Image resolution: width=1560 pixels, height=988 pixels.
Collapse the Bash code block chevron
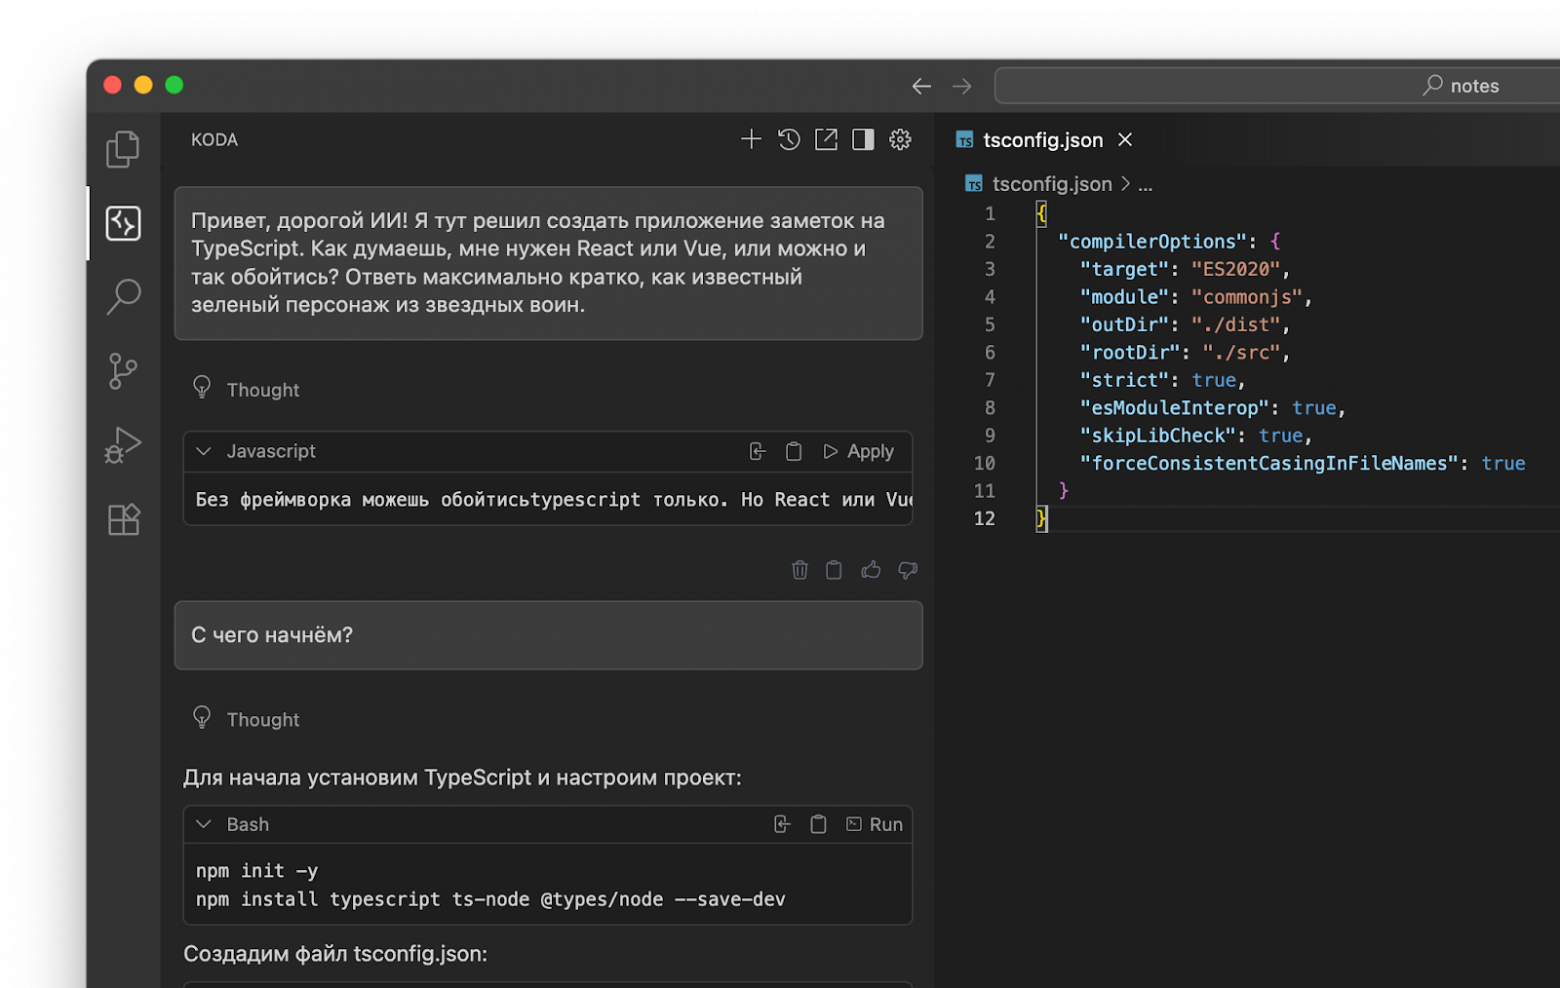(x=204, y=825)
